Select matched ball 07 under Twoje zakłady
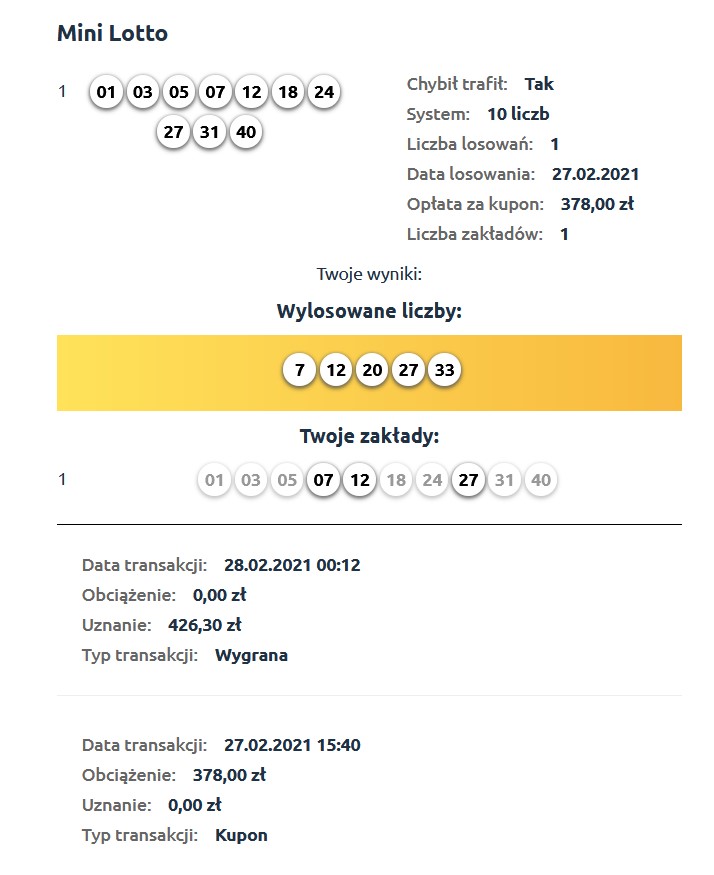The width and height of the screenshot is (714, 875). click(x=323, y=480)
